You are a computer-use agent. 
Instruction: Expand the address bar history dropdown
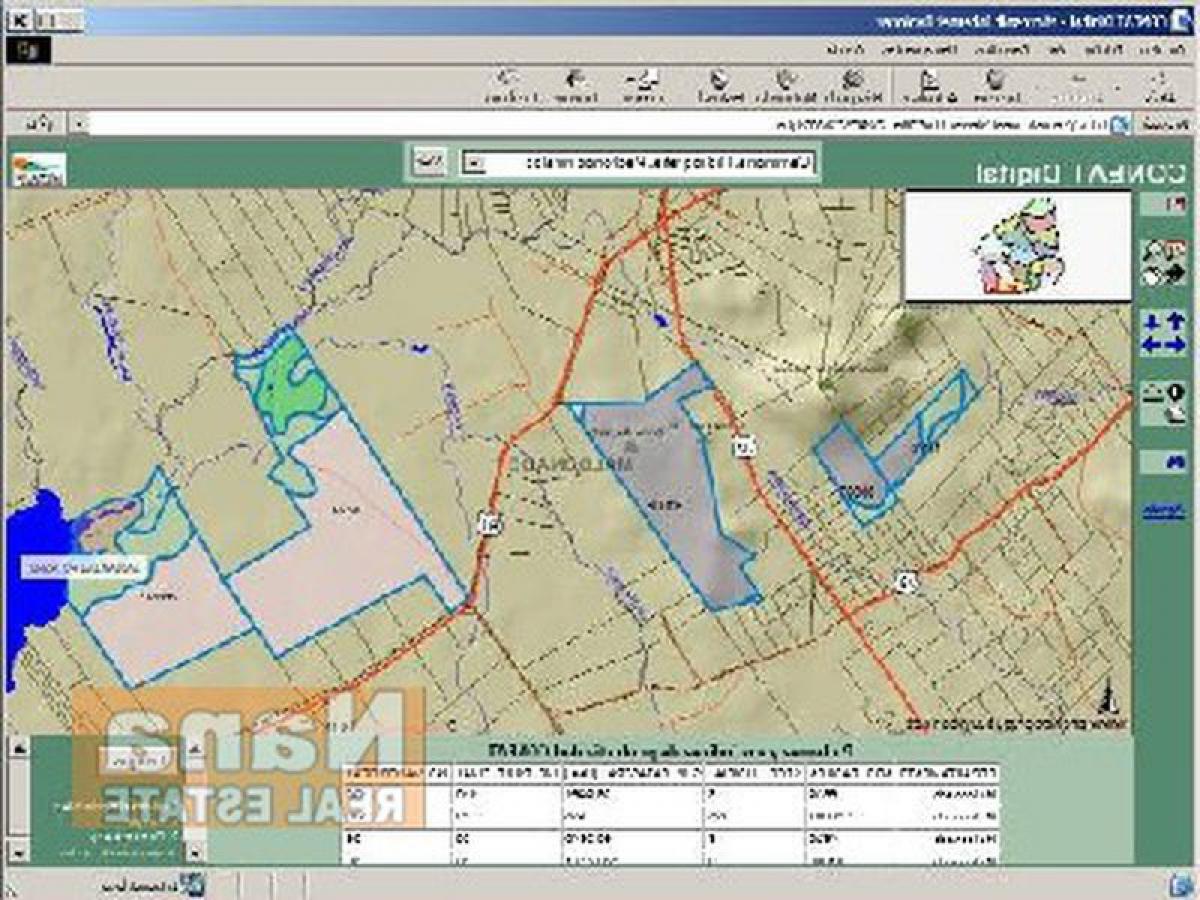(78, 124)
